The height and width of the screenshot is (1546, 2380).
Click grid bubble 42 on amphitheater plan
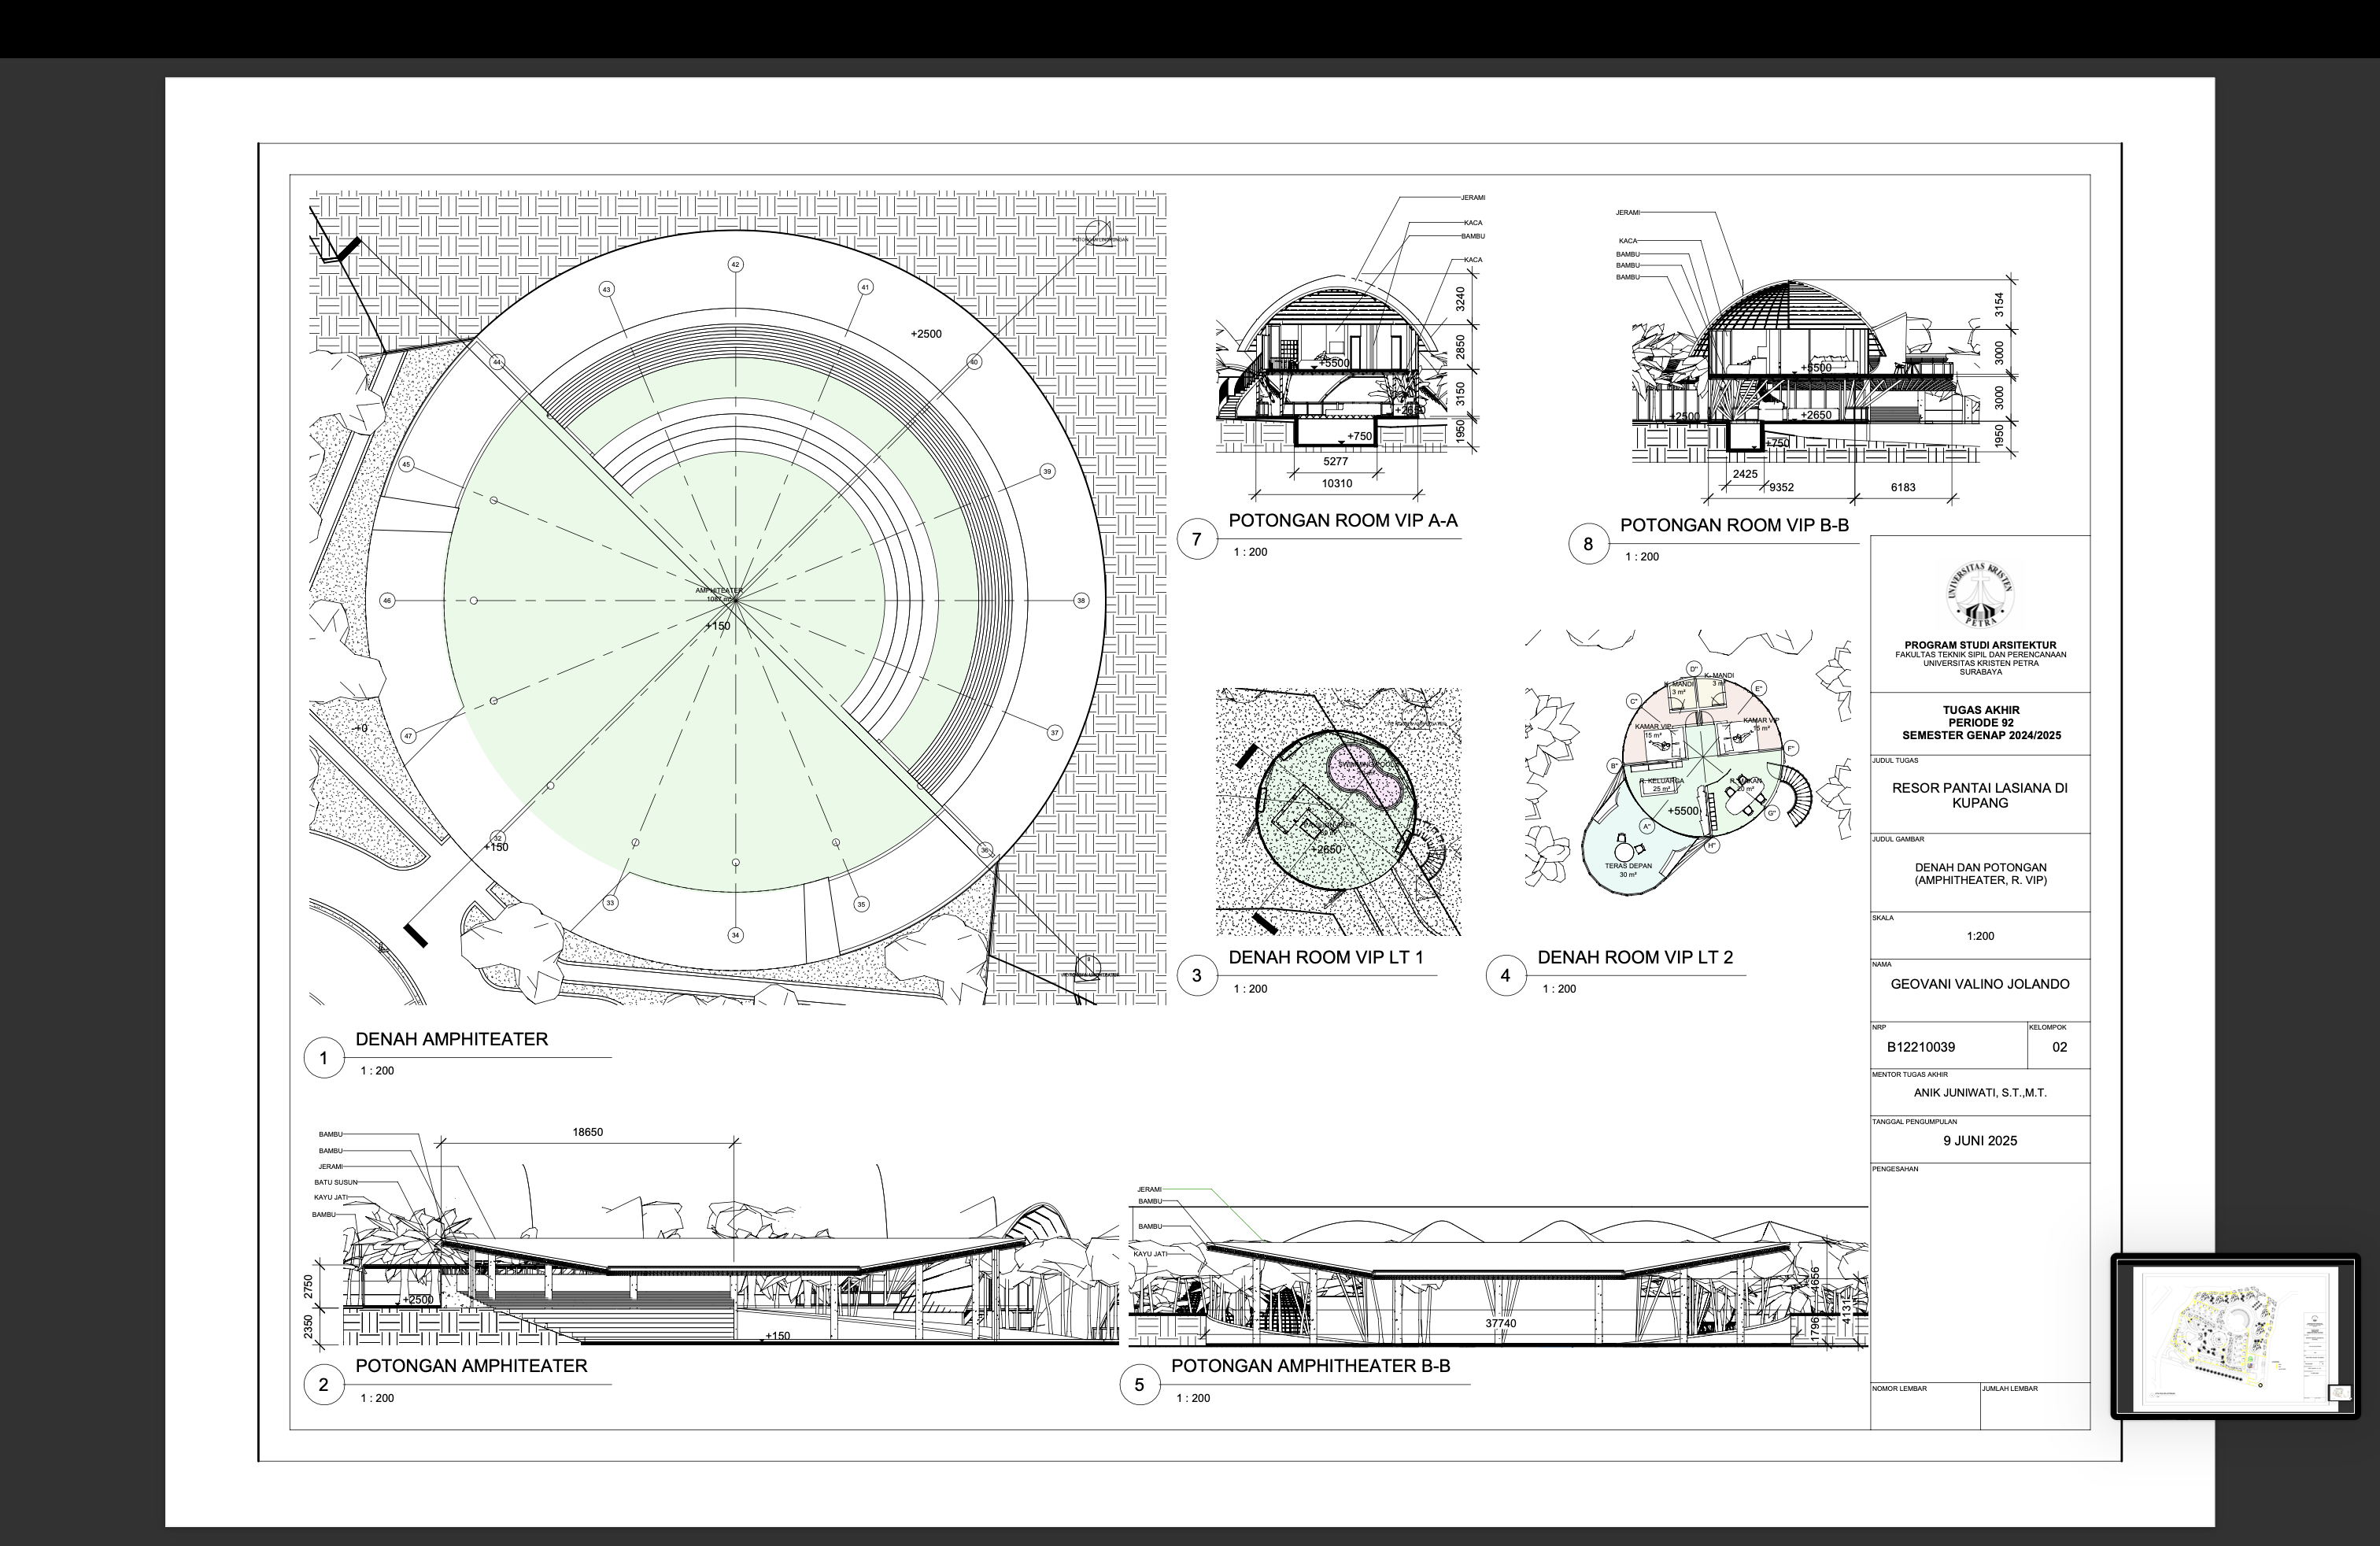point(735,265)
